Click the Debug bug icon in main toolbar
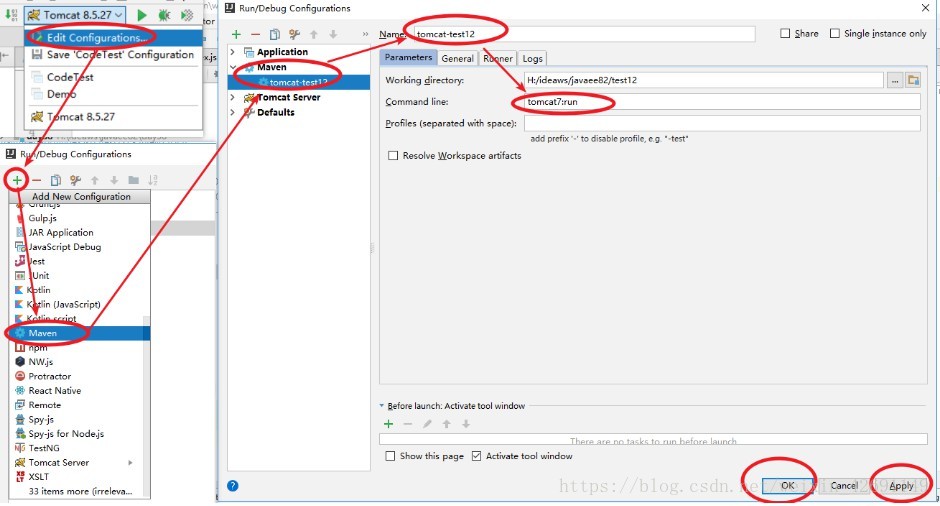 [164, 15]
